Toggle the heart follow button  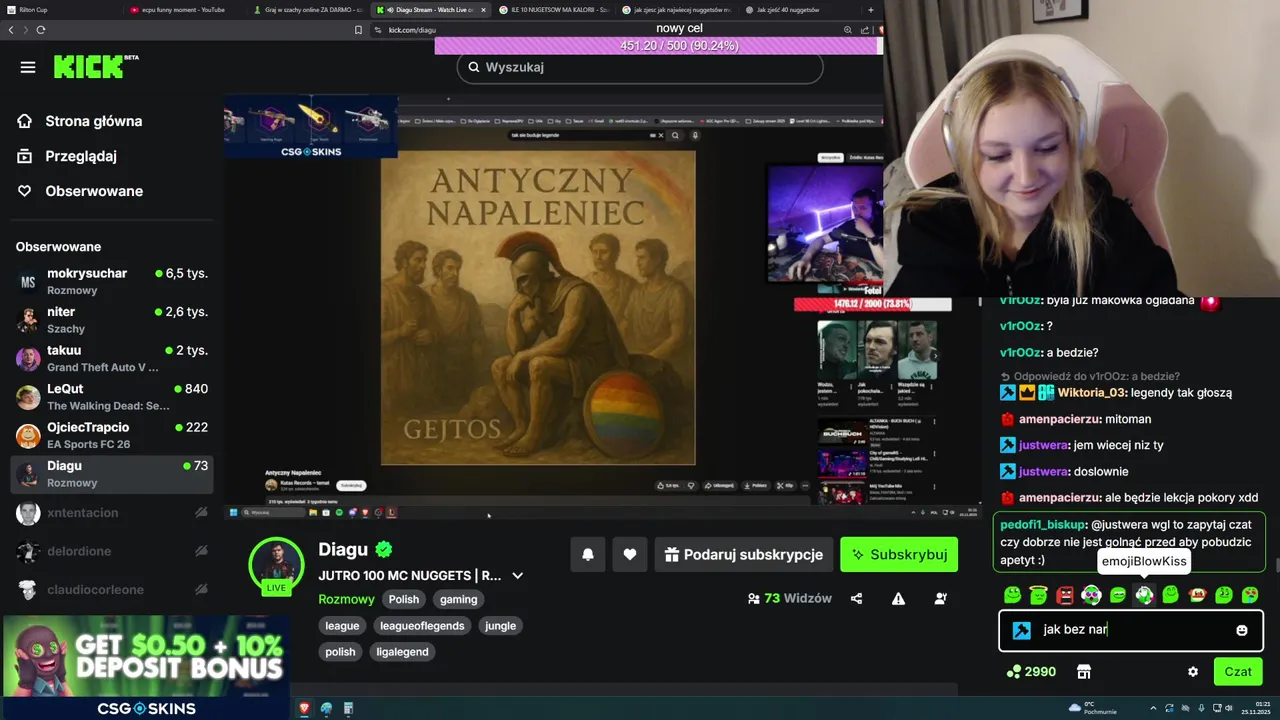coord(630,554)
